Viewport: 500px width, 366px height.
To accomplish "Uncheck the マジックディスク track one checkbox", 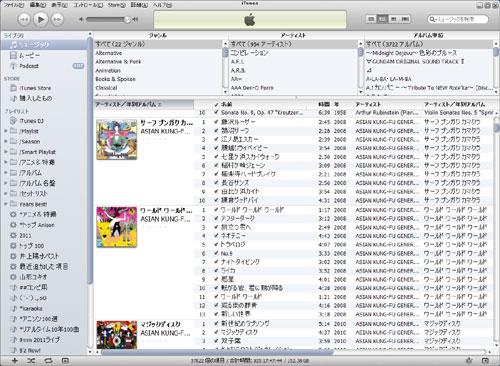I will tap(217, 332).
